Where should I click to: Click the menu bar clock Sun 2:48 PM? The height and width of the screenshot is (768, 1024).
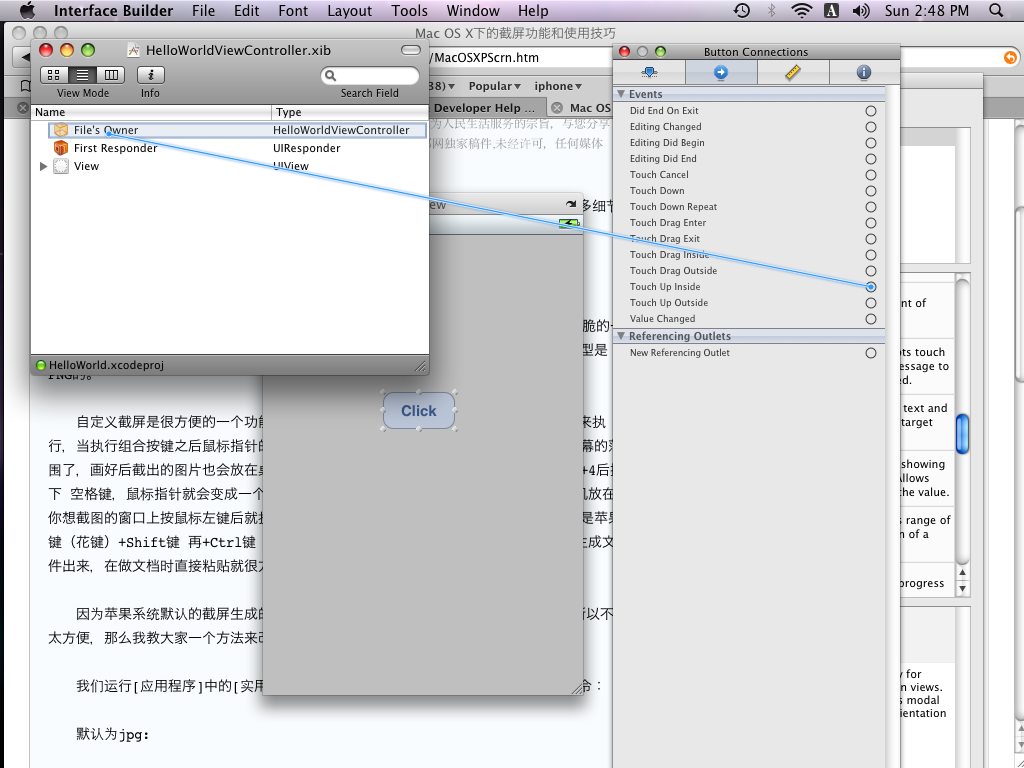tap(927, 10)
